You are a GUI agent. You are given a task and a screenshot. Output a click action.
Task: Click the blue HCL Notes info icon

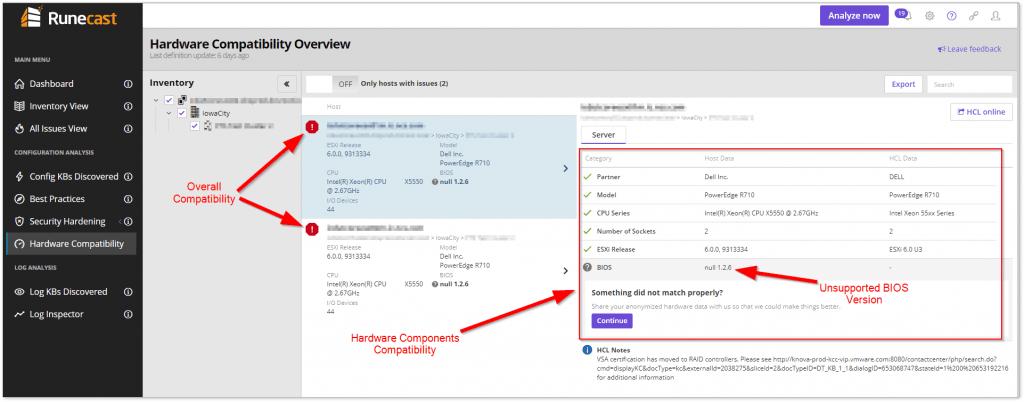click(587, 350)
